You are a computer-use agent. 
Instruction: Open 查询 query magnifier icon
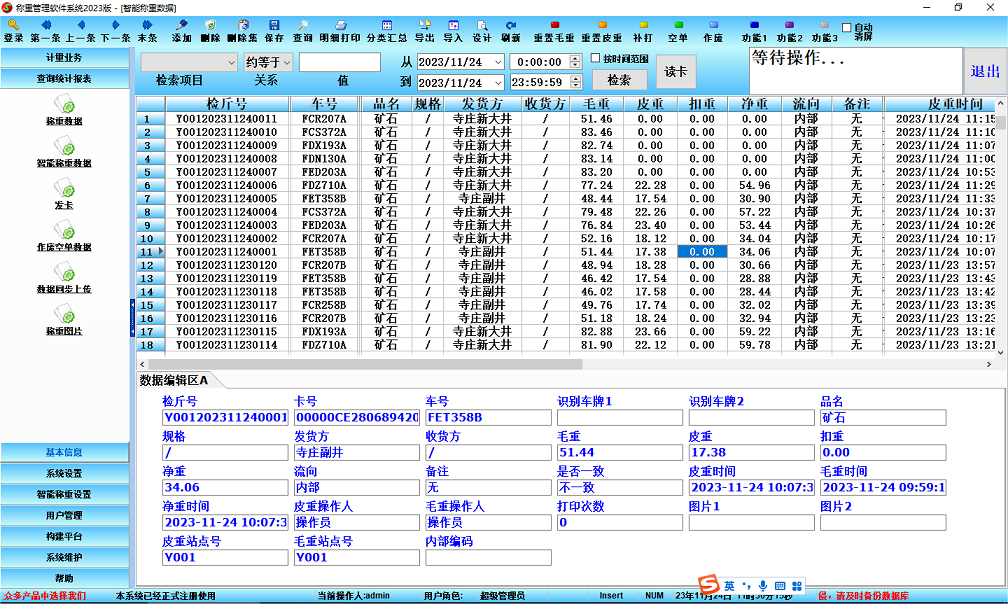pos(303,31)
